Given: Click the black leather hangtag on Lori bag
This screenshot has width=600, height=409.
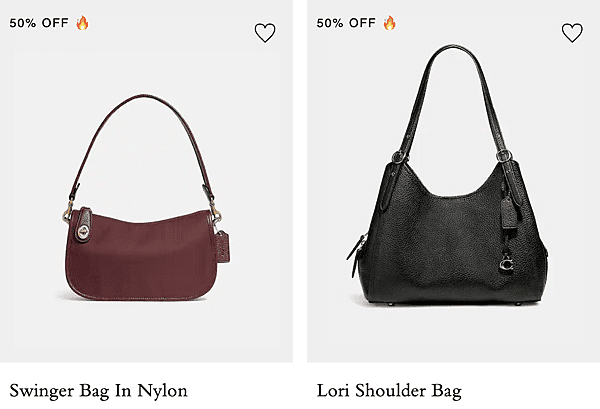Looking at the screenshot, I should [x=508, y=213].
